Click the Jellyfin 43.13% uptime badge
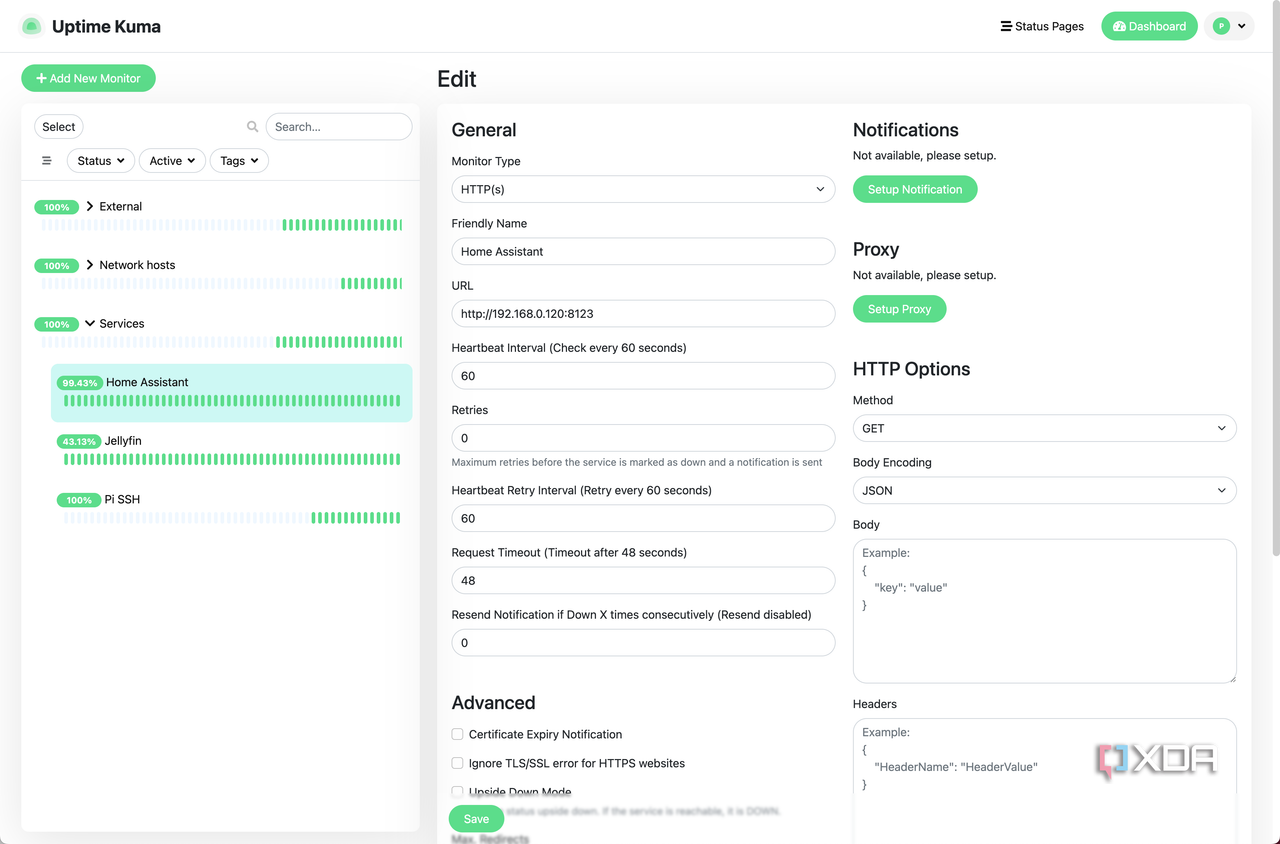 79,441
